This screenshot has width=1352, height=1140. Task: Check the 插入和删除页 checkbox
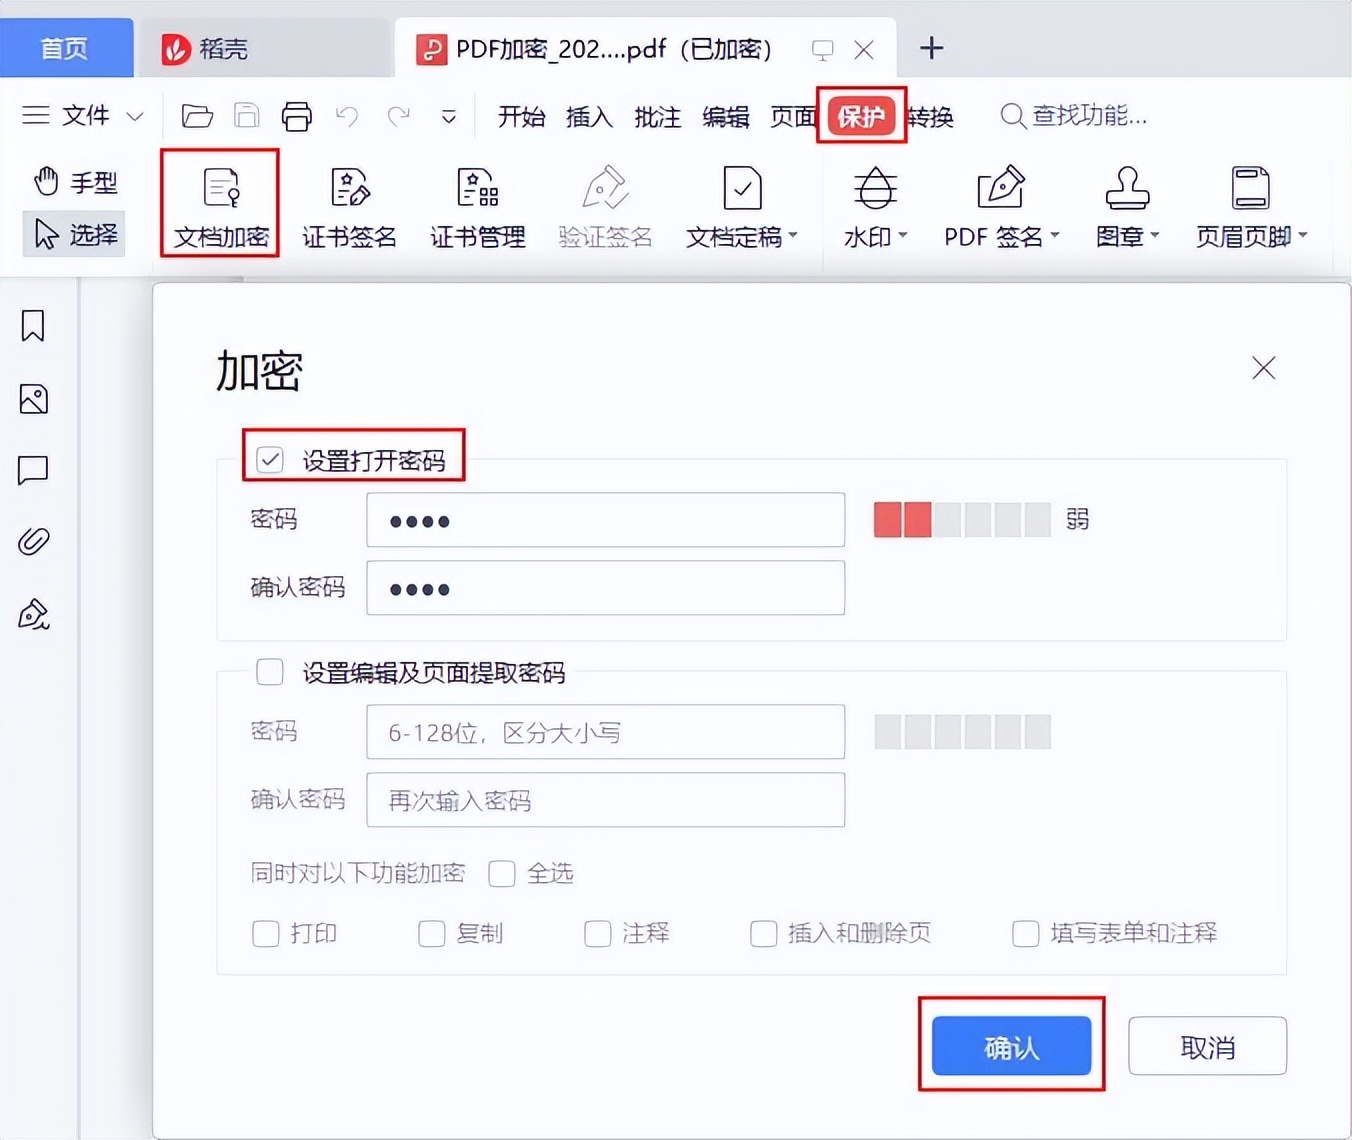click(x=764, y=933)
